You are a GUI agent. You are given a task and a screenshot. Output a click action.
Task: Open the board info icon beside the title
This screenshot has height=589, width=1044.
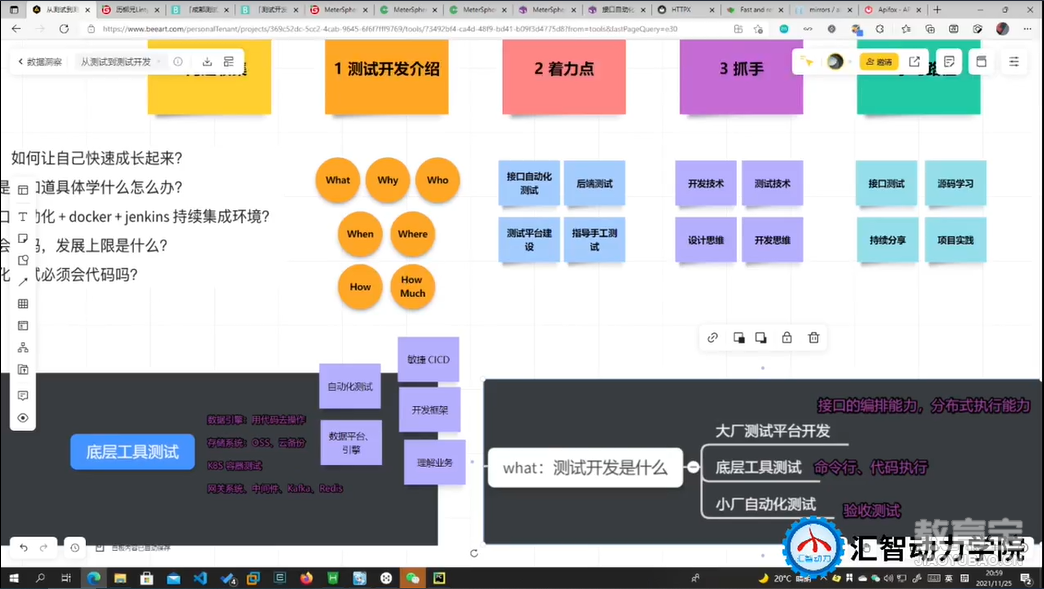click(178, 62)
